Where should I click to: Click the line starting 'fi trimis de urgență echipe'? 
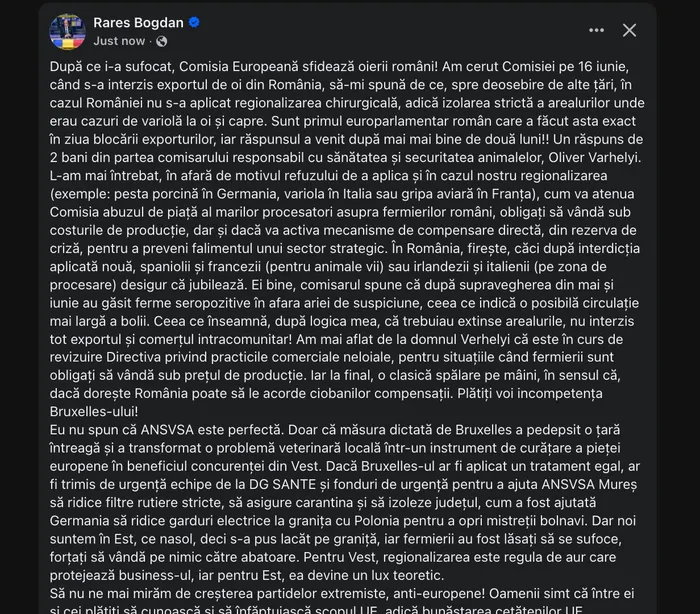coord(343,485)
